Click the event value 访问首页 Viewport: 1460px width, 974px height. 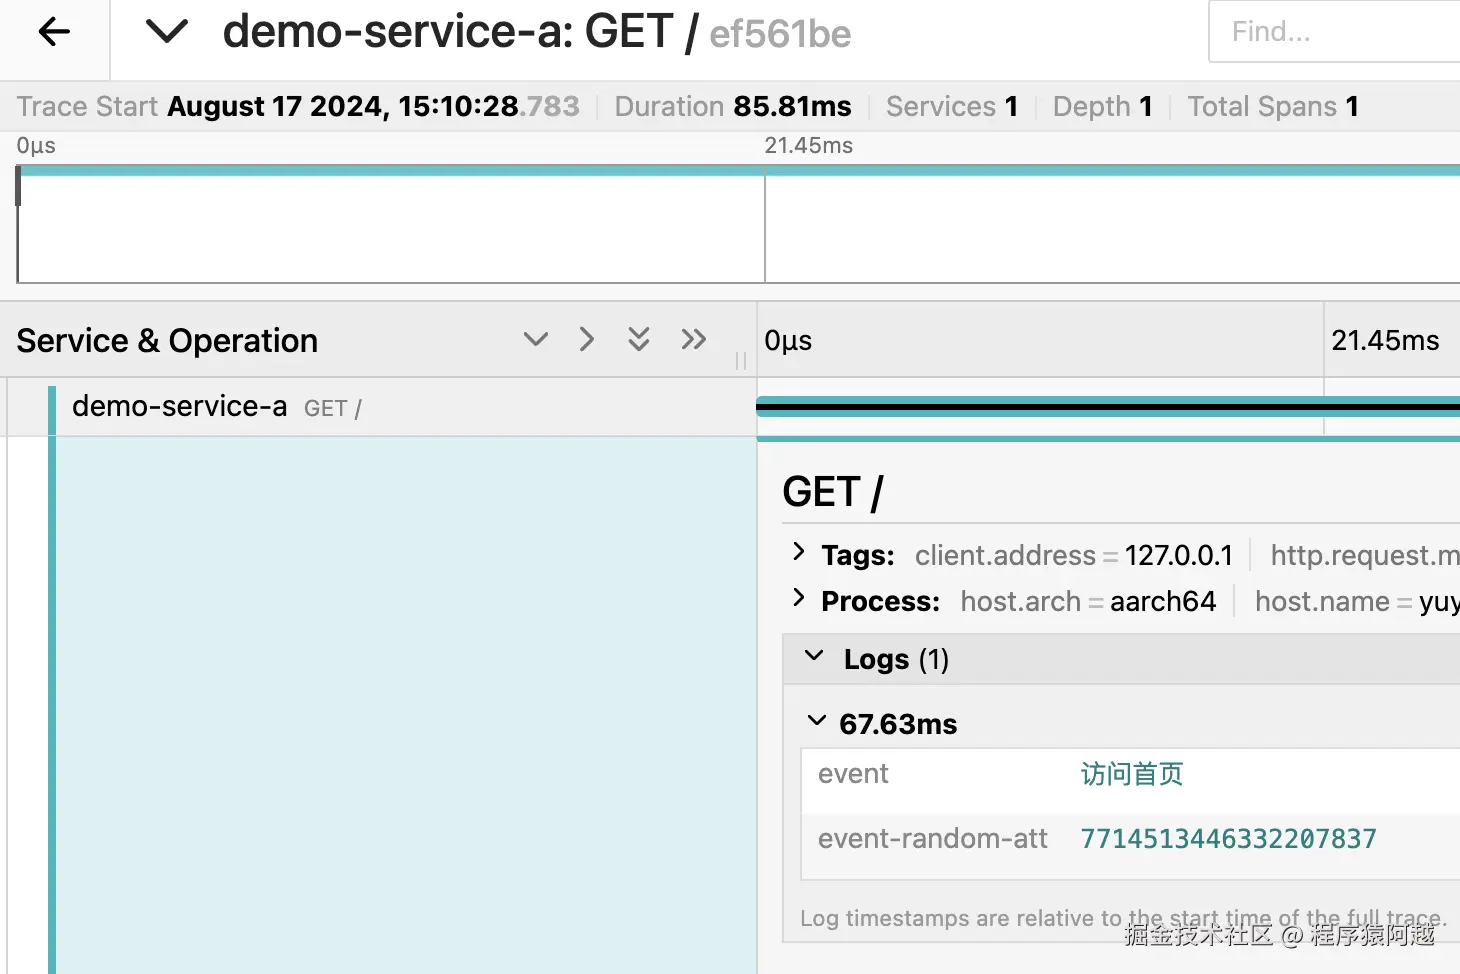tap(1131, 774)
